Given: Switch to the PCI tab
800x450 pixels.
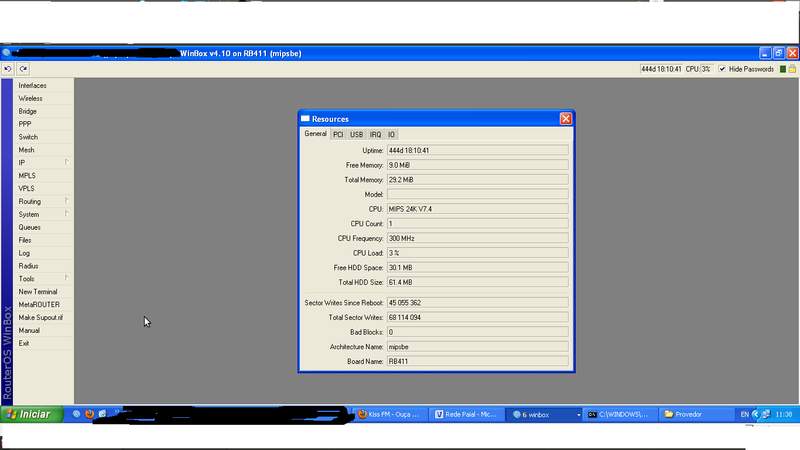Looking at the screenshot, I should (x=338, y=135).
